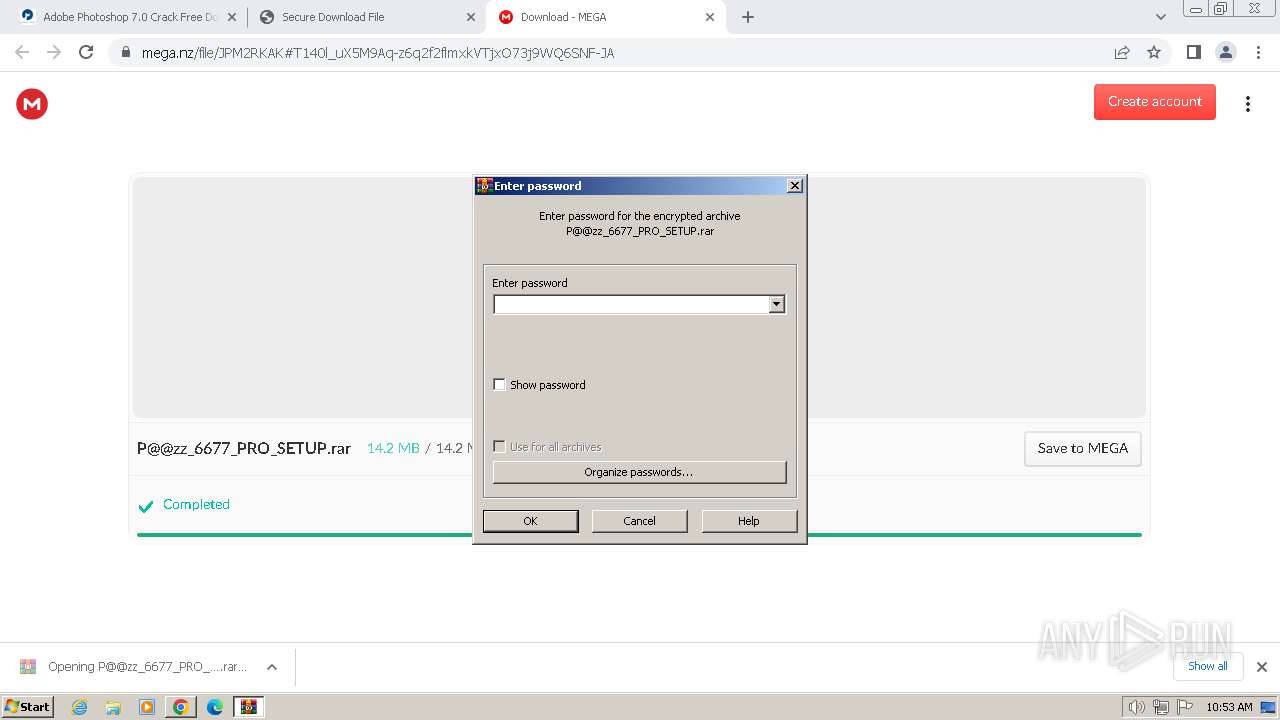Click the browser back arrow
This screenshot has width=1280, height=720.
[22, 52]
